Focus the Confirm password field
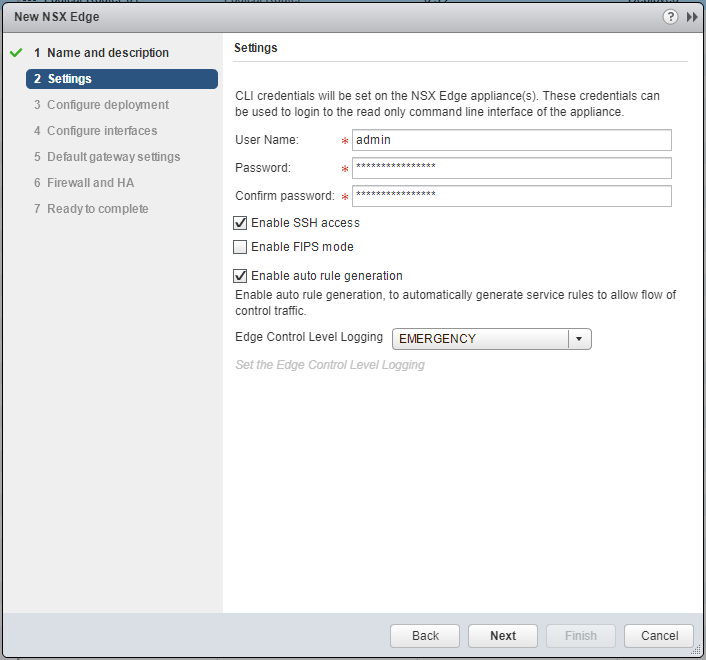Image resolution: width=706 pixels, height=660 pixels. (511, 196)
